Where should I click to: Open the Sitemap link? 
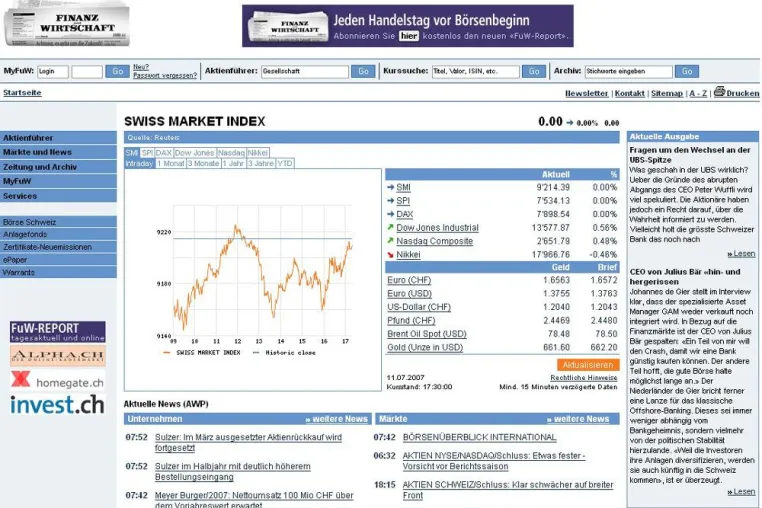tap(667, 93)
